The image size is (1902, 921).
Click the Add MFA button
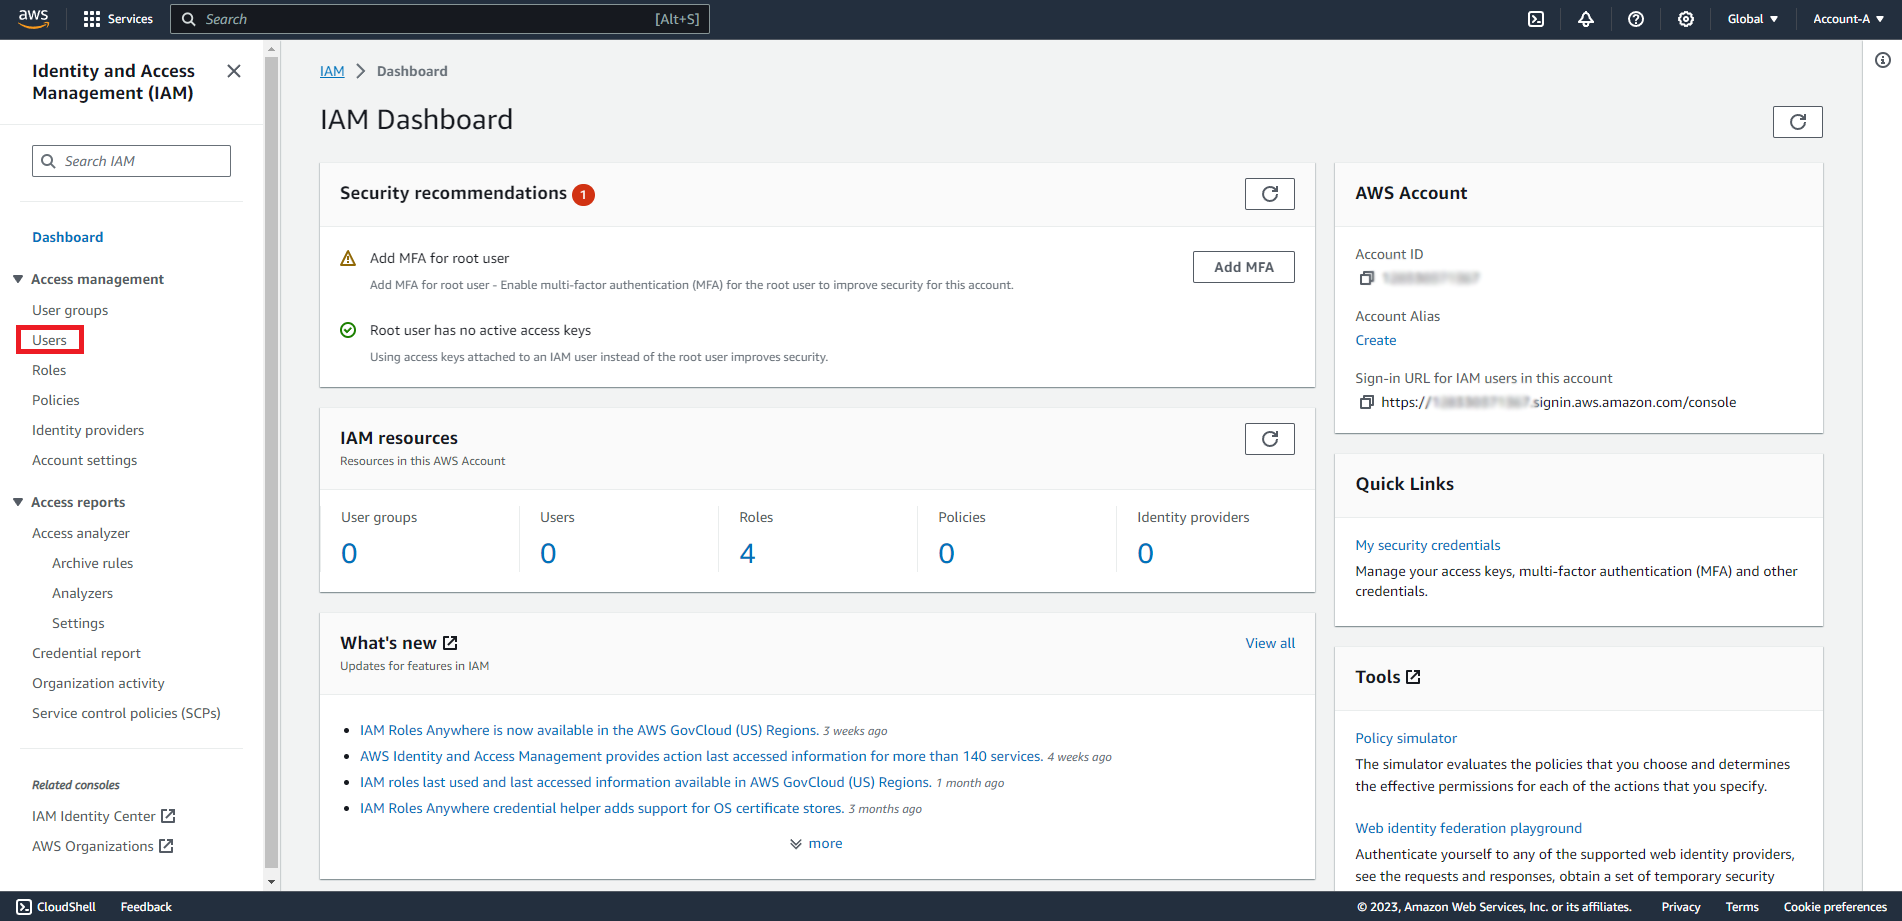point(1244,267)
